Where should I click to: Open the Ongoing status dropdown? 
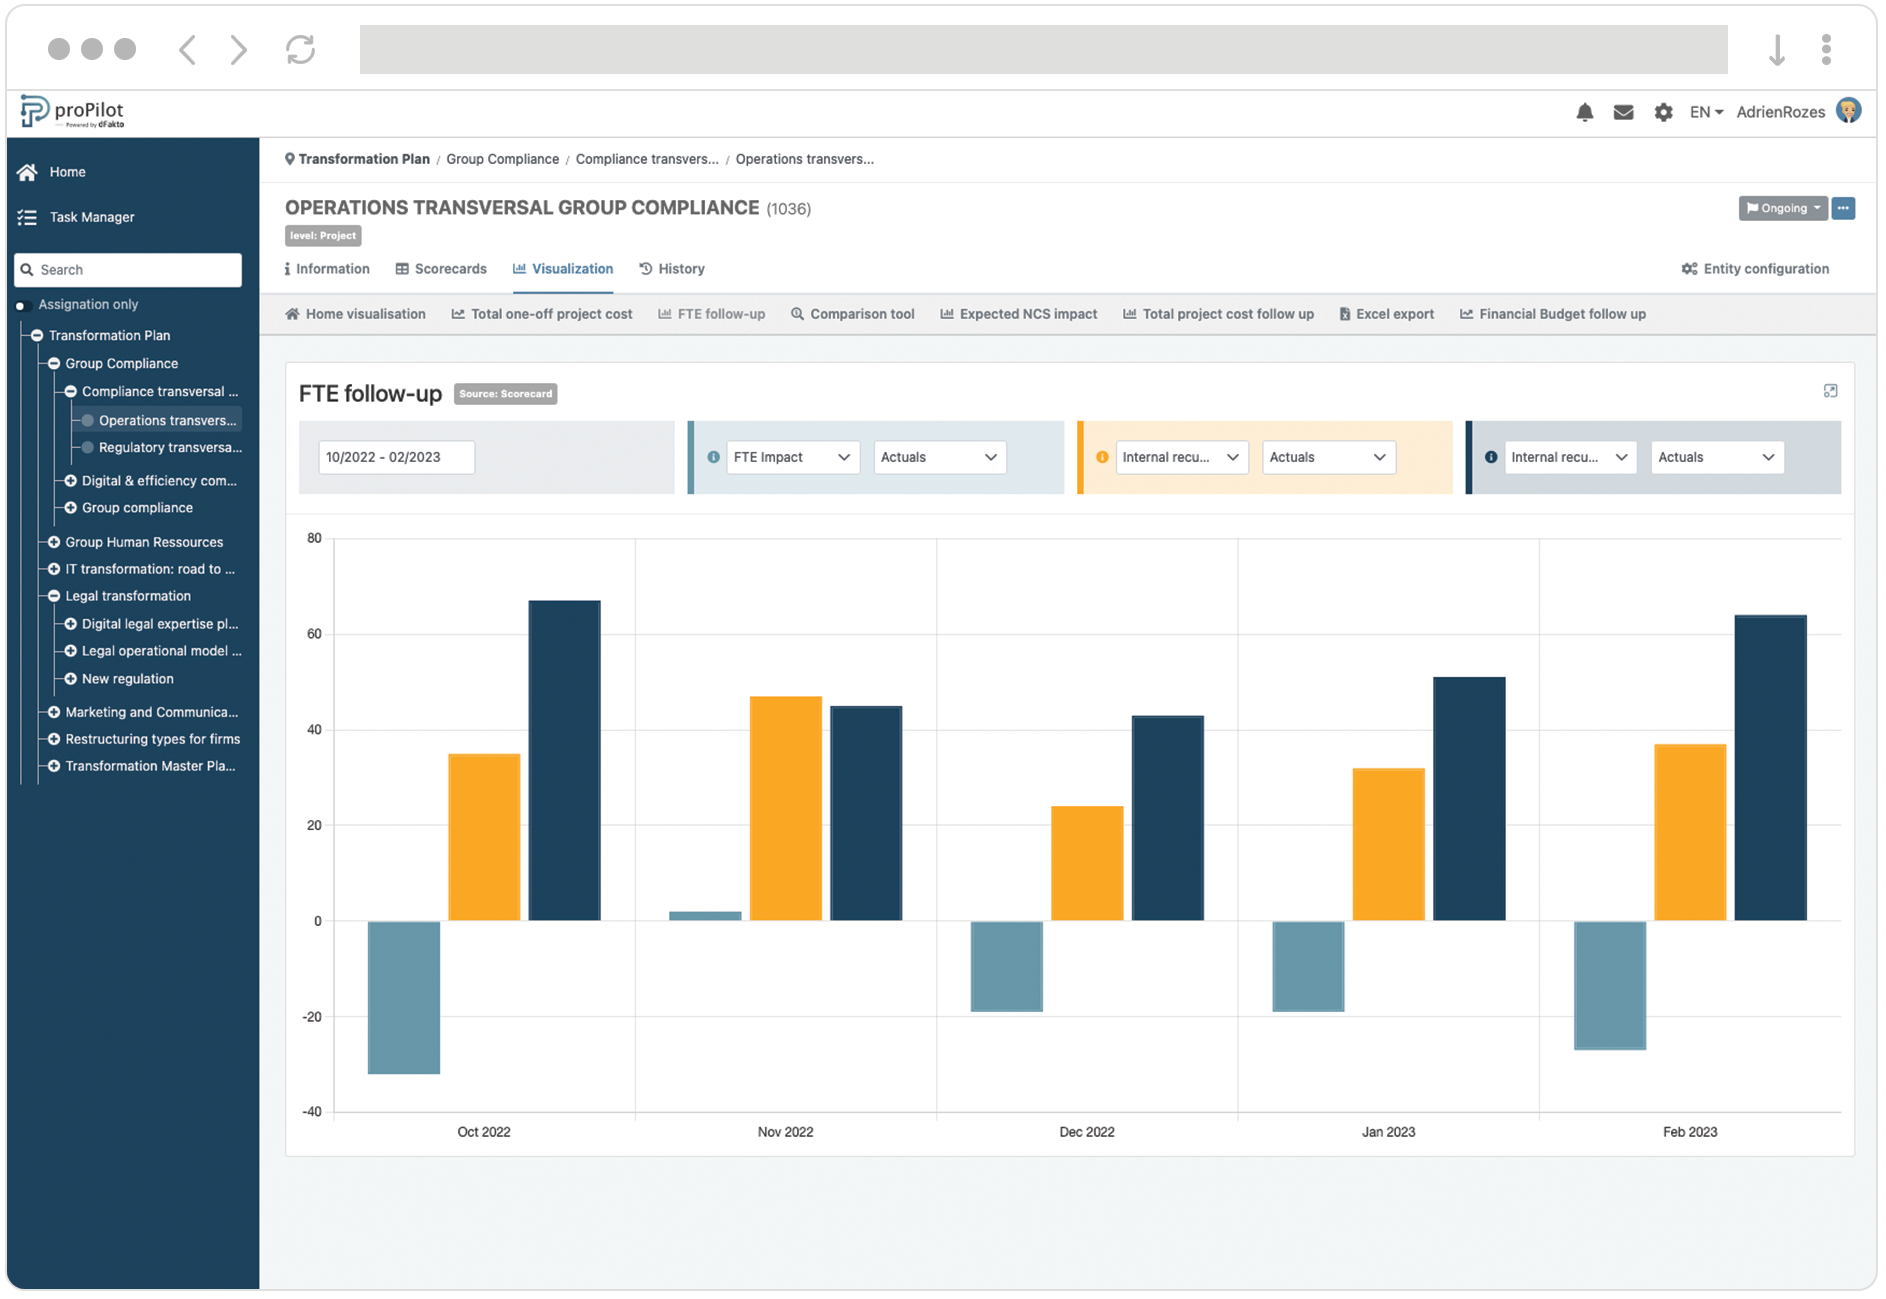coord(1783,208)
